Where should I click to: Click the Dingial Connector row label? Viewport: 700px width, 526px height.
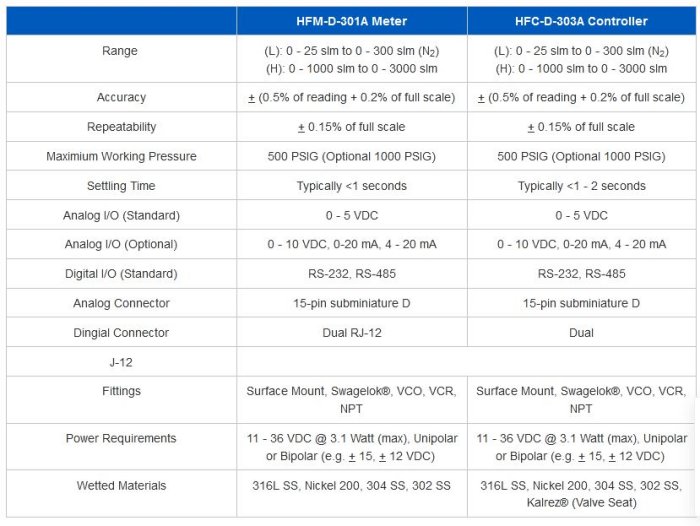[121, 333]
